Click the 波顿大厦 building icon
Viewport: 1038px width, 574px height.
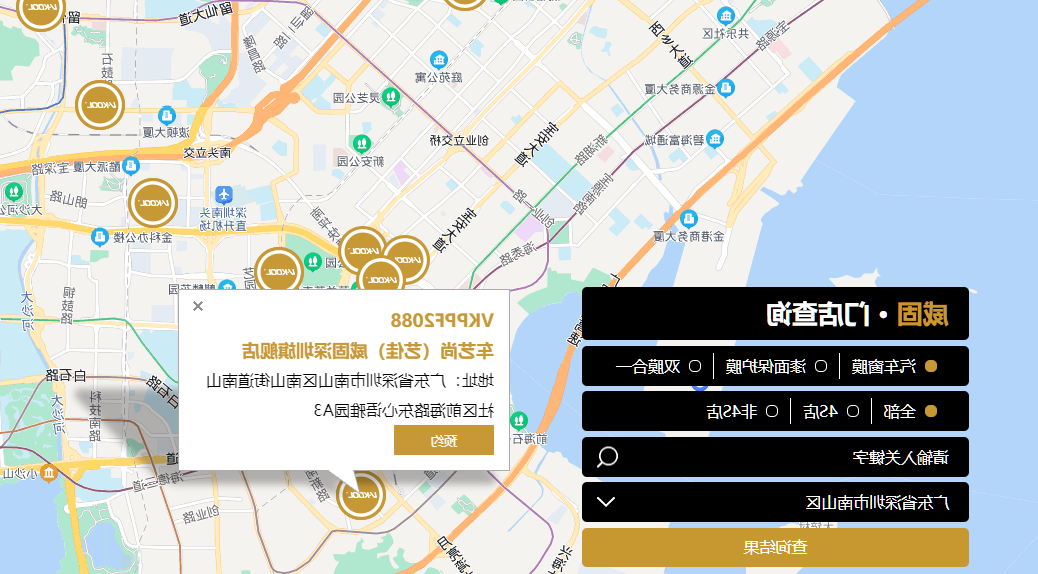[167, 115]
